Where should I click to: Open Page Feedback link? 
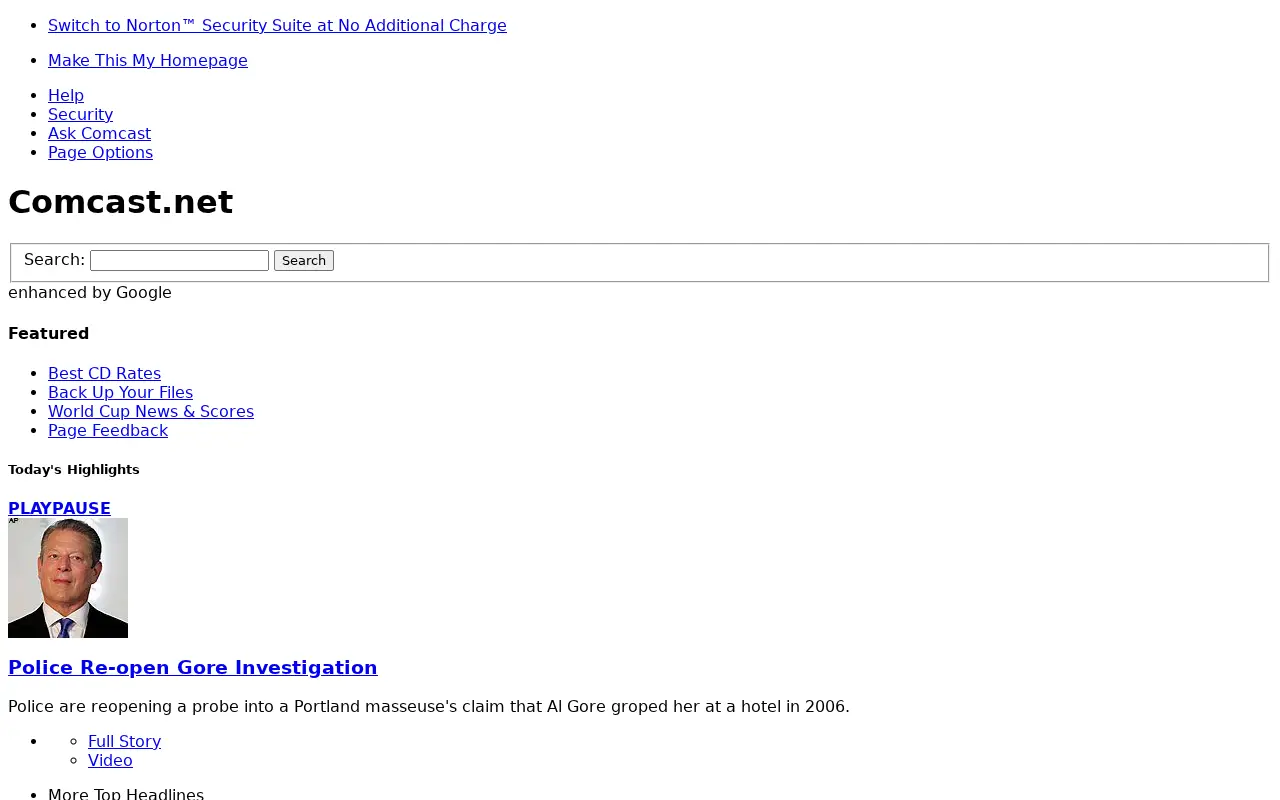[x=108, y=430]
